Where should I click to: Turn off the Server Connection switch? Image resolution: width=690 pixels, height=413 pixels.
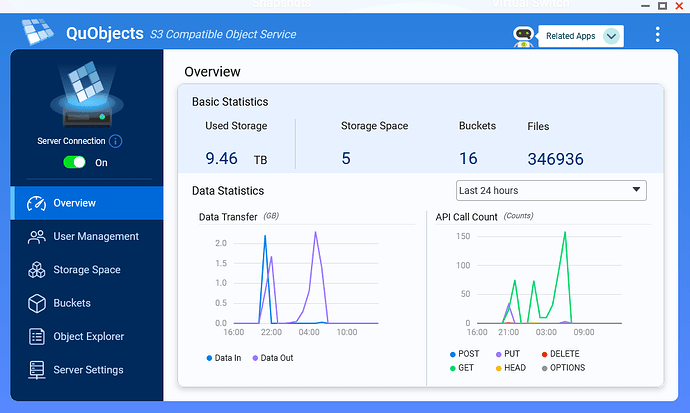[x=74, y=162]
